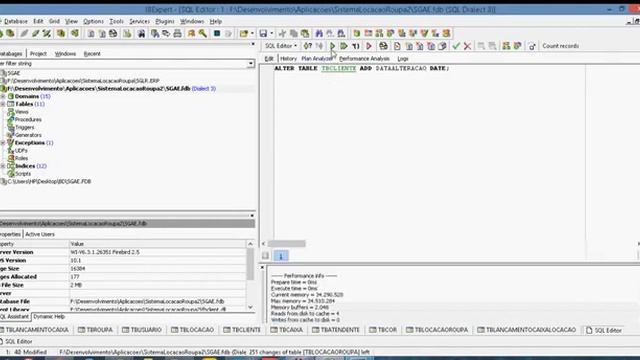Select Views in the database tree
This screenshot has width=640, height=360.
22,112
